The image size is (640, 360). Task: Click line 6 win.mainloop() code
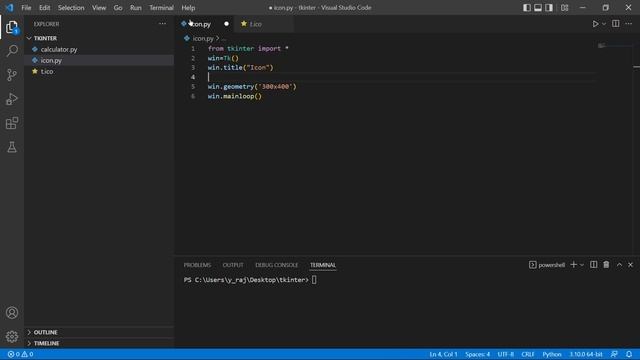234,96
